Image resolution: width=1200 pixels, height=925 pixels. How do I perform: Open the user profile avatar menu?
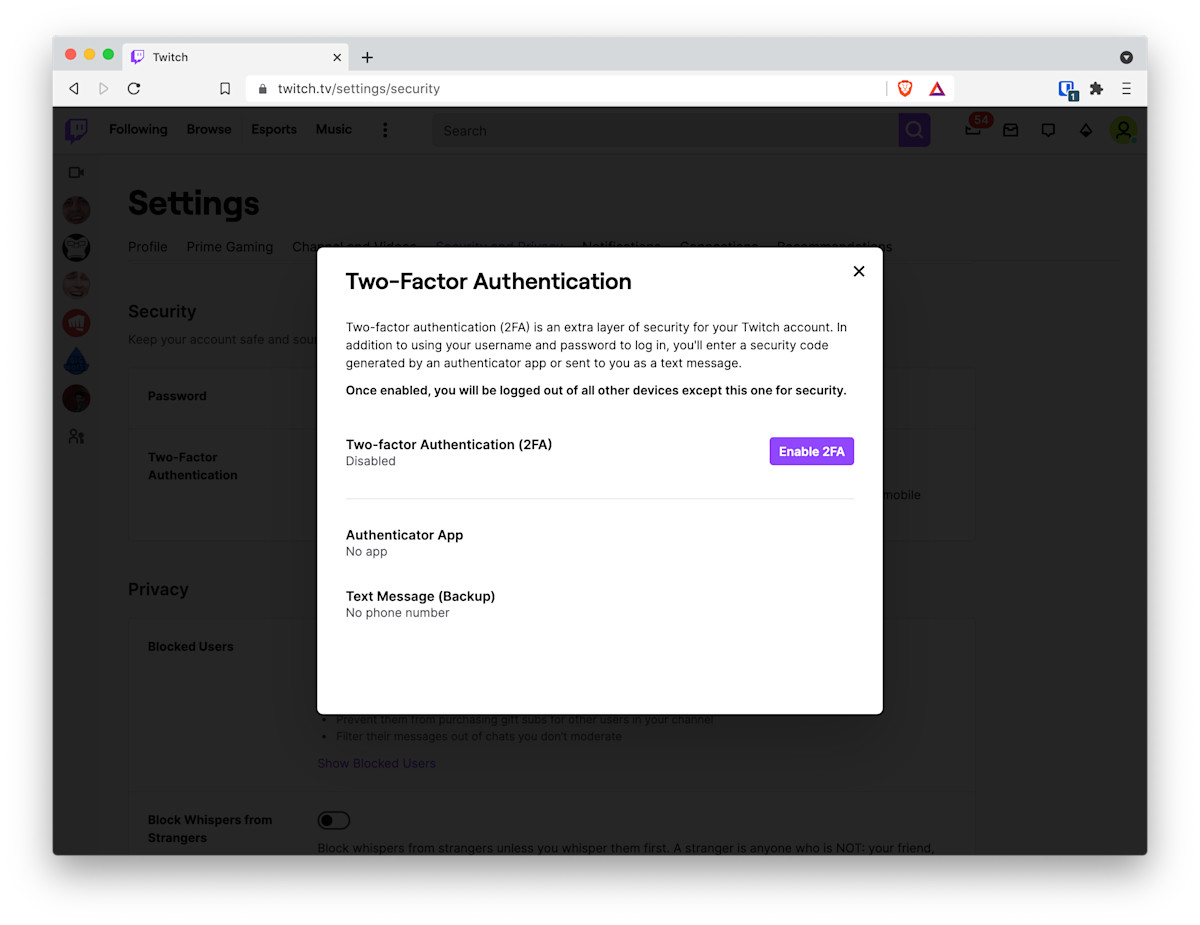tap(1123, 130)
